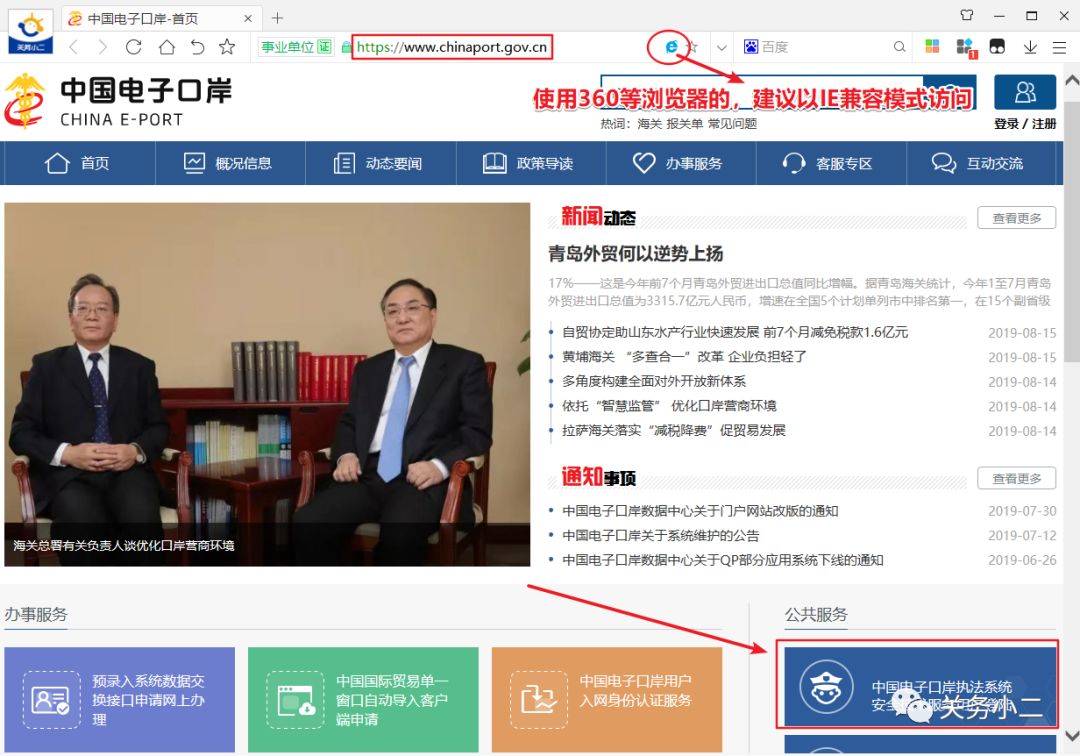This screenshot has height=756, width=1080.
Task: Click the address bar showing chinaport.gov.cn
Action: (450, 46)
